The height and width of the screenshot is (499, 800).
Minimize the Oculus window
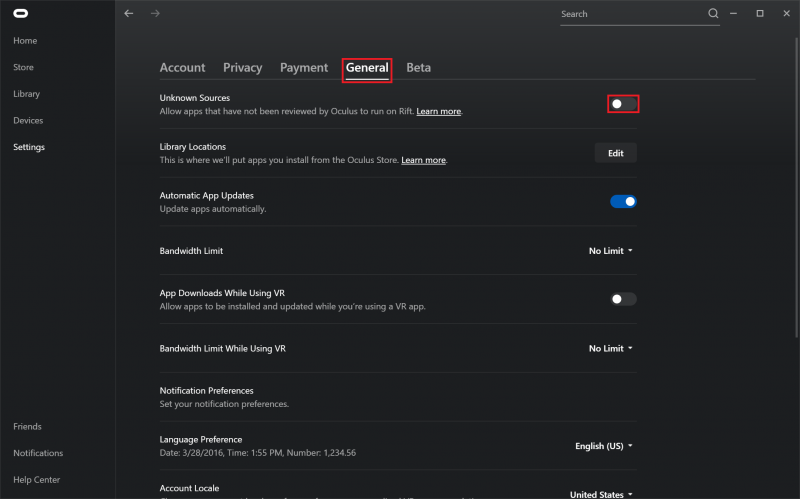(x=733, y=13)
